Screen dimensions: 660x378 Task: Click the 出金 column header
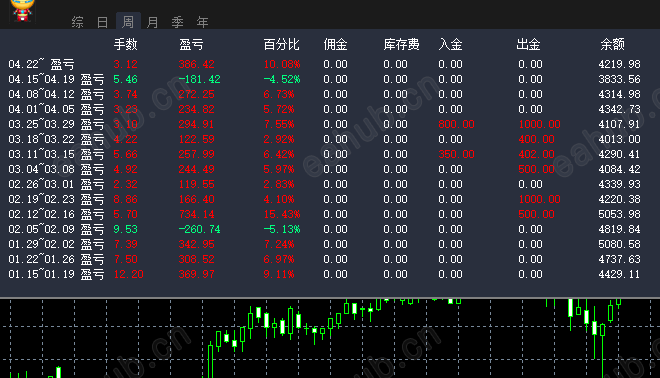[x=528, y=44]
